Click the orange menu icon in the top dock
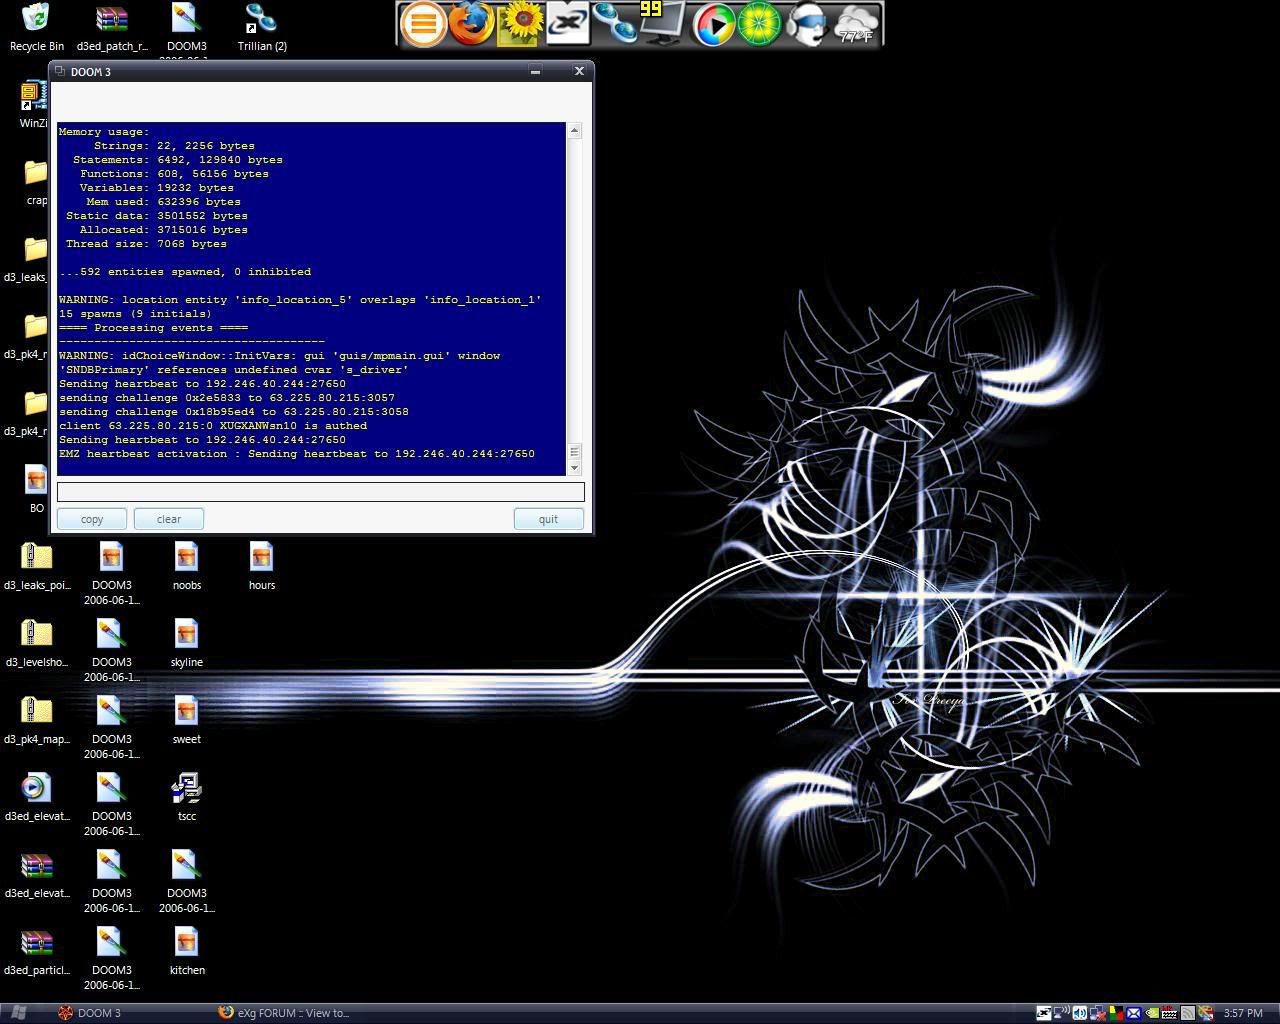The width and height of the screenshot is (1280, 1024). (422, 24)
